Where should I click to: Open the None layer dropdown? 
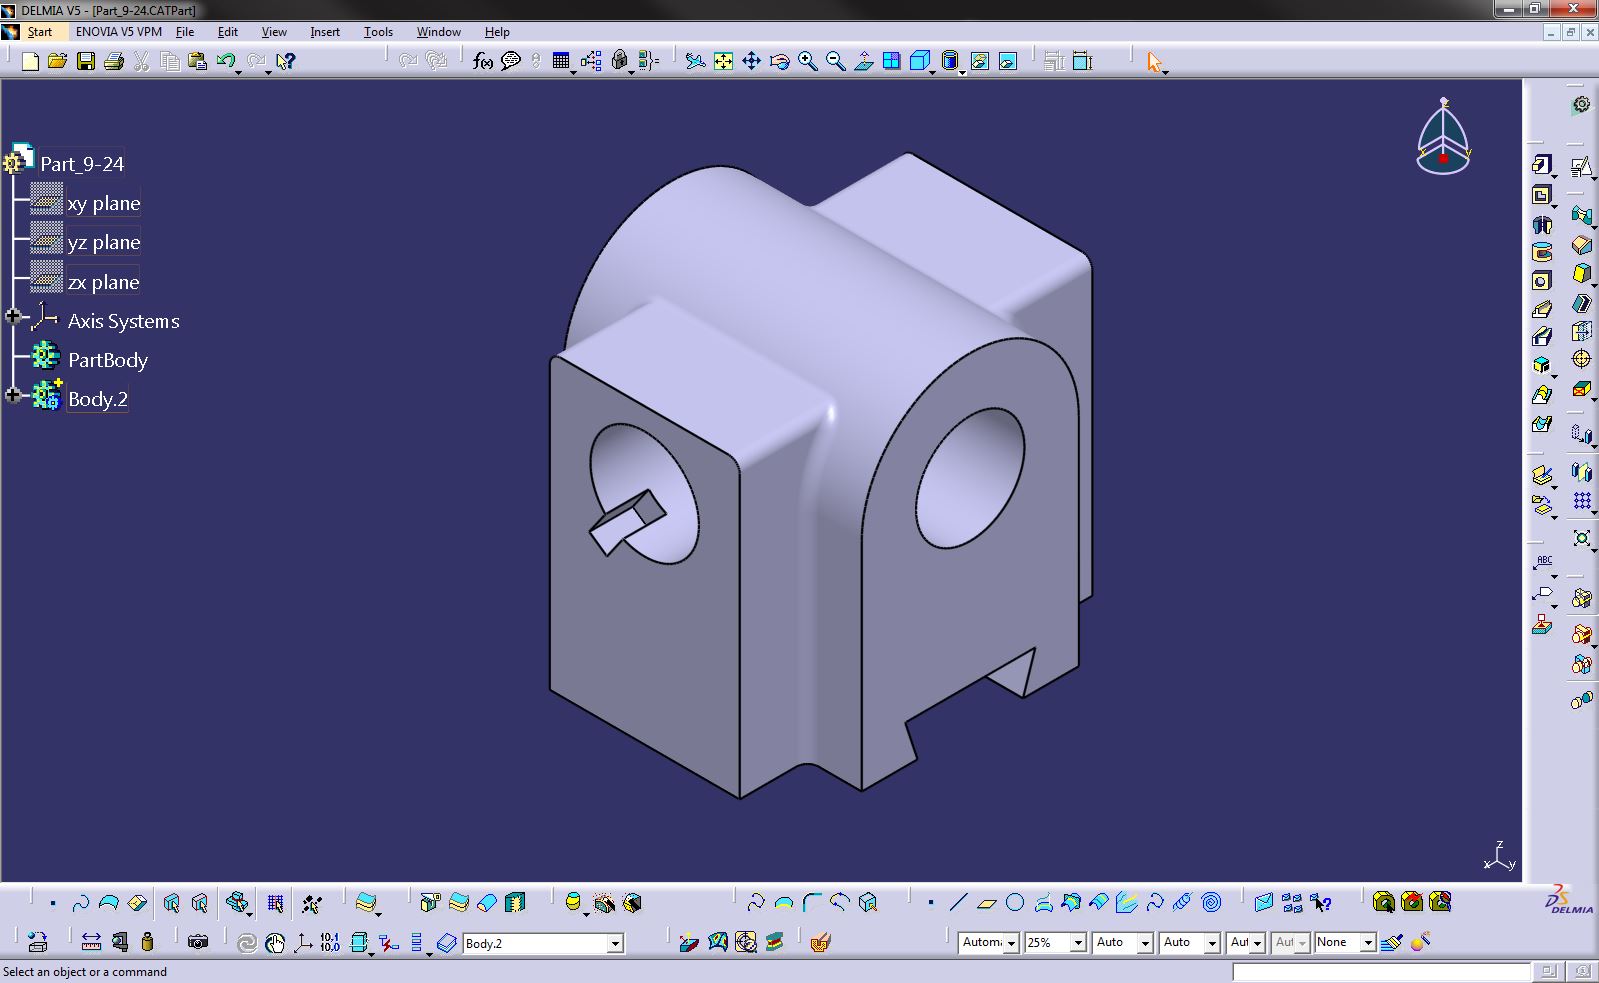[x=1368, y=943]
